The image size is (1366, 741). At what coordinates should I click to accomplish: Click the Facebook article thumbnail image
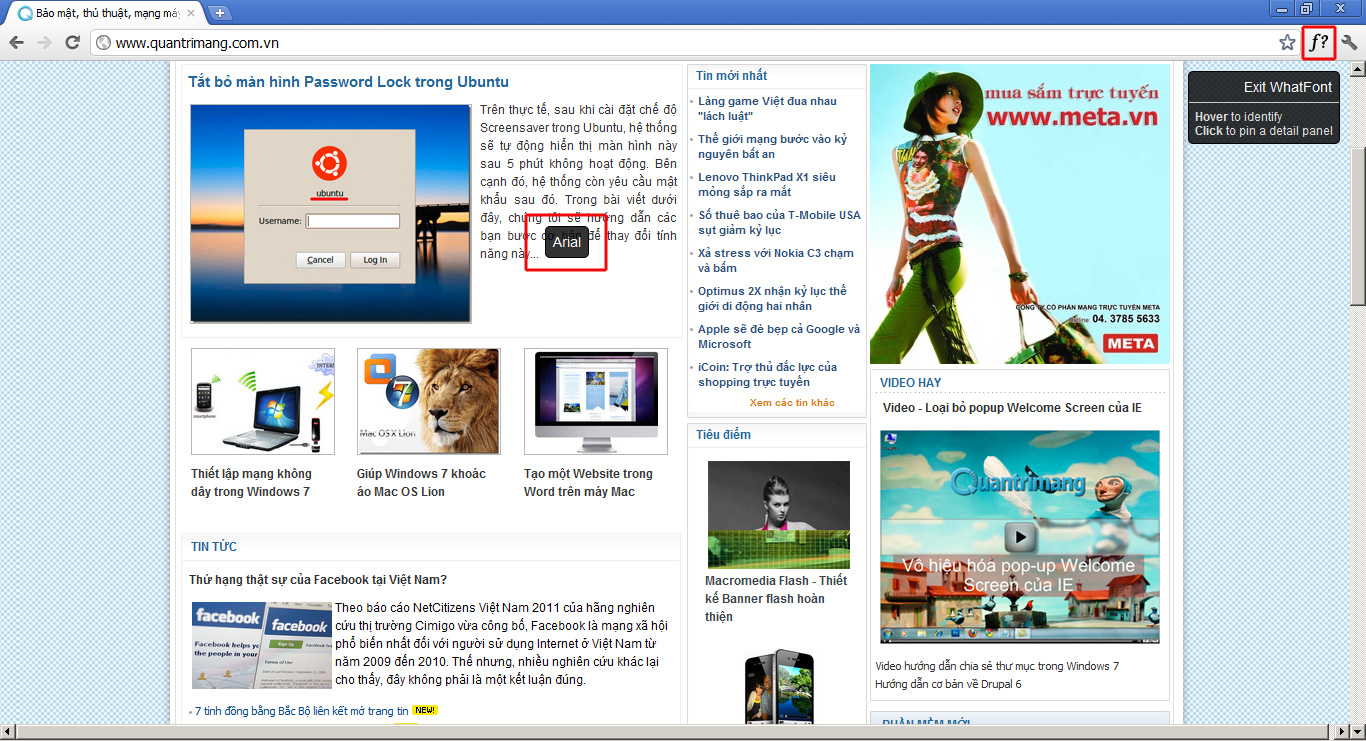coord(262,645)
